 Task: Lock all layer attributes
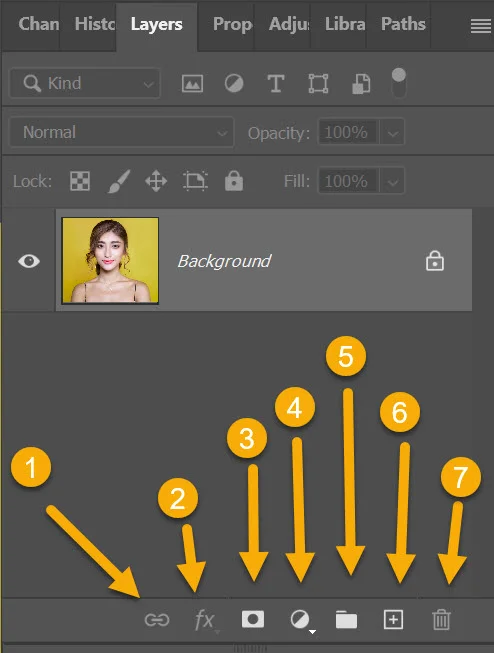(x=234, y=181)
